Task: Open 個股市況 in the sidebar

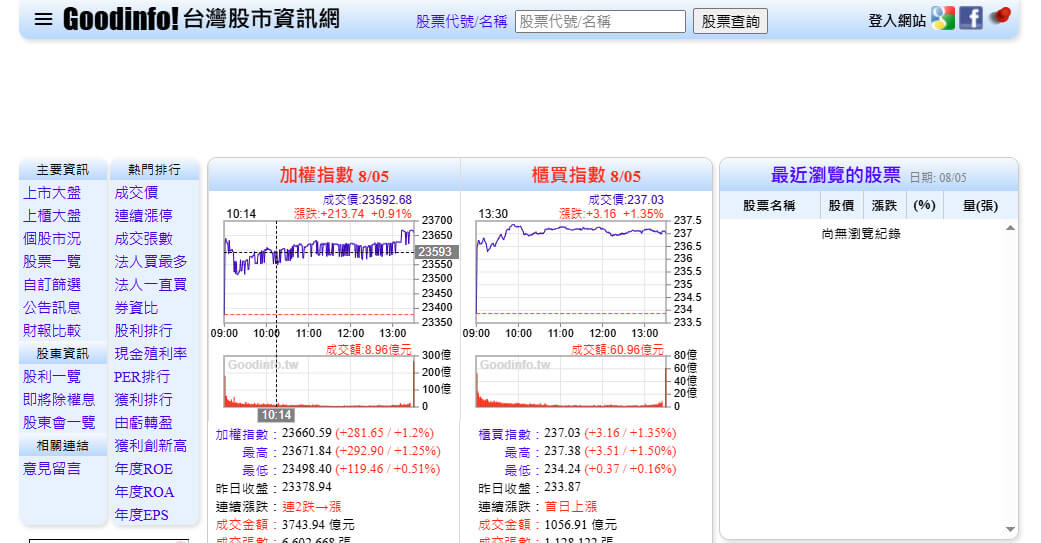Action: click(52, 239)
